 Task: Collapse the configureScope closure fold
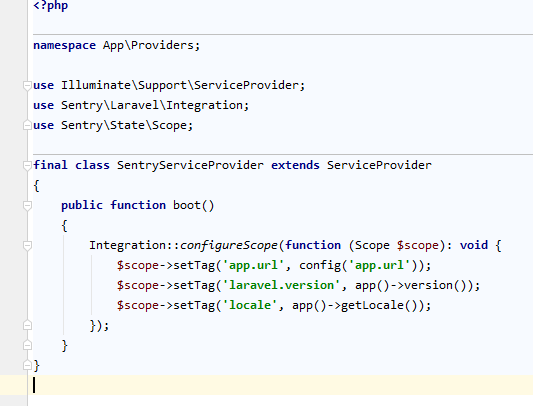click(x=27, y=246)
